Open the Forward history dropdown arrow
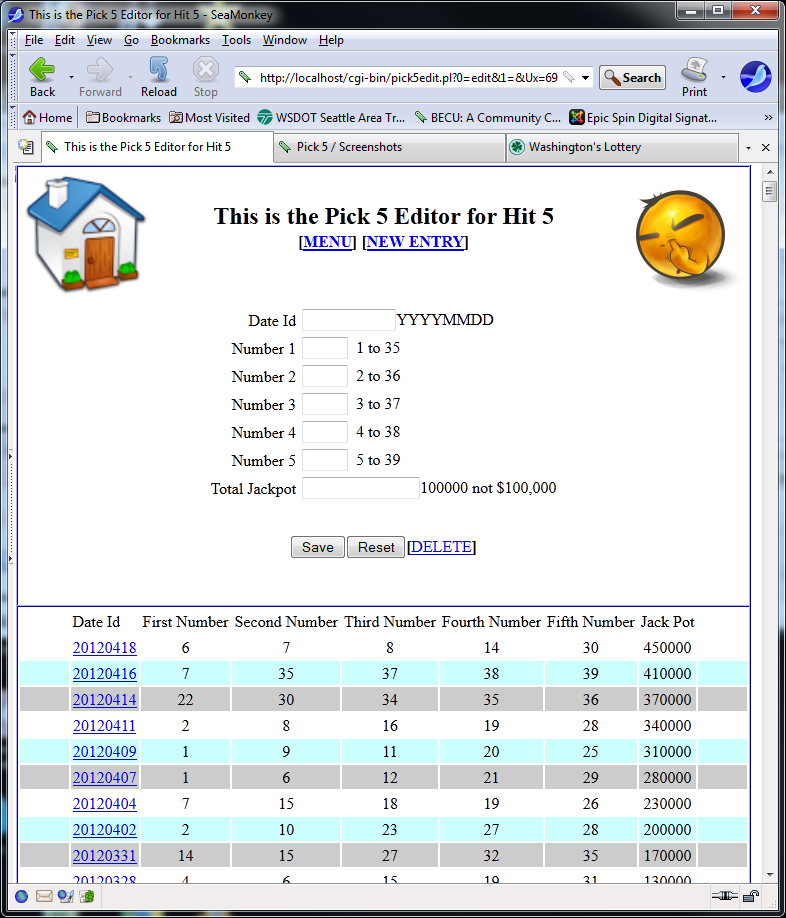This screenshot has height=918, width=786. coord(130,77)
